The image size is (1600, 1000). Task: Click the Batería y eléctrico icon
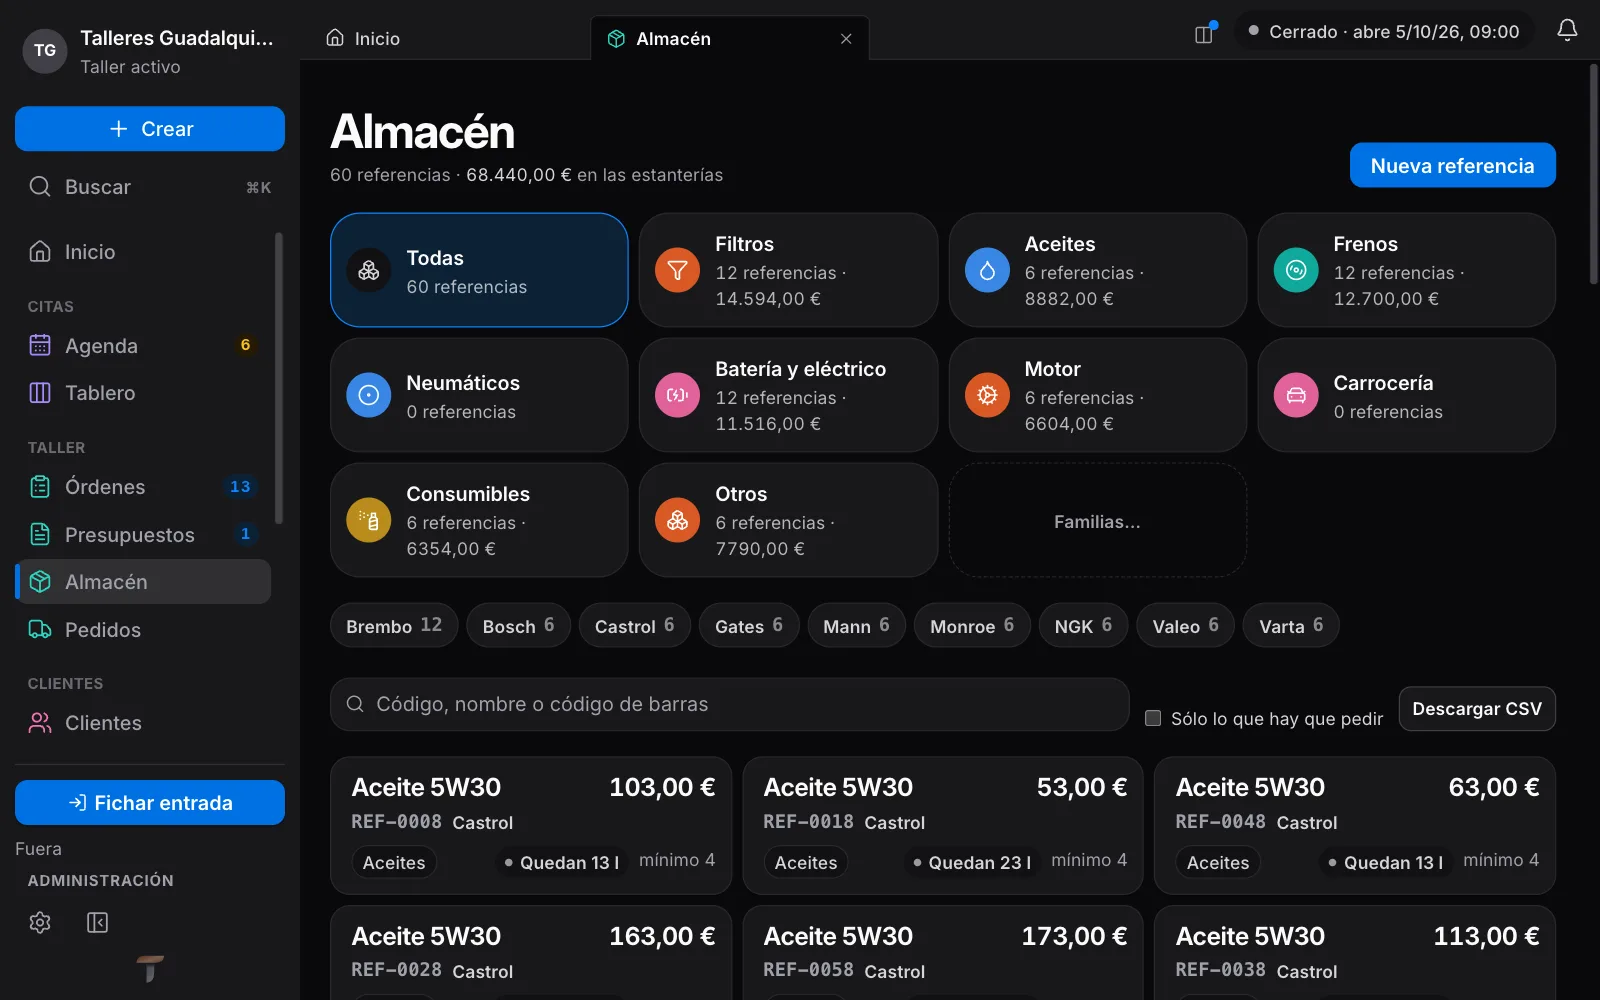click(x=677, y=395)
